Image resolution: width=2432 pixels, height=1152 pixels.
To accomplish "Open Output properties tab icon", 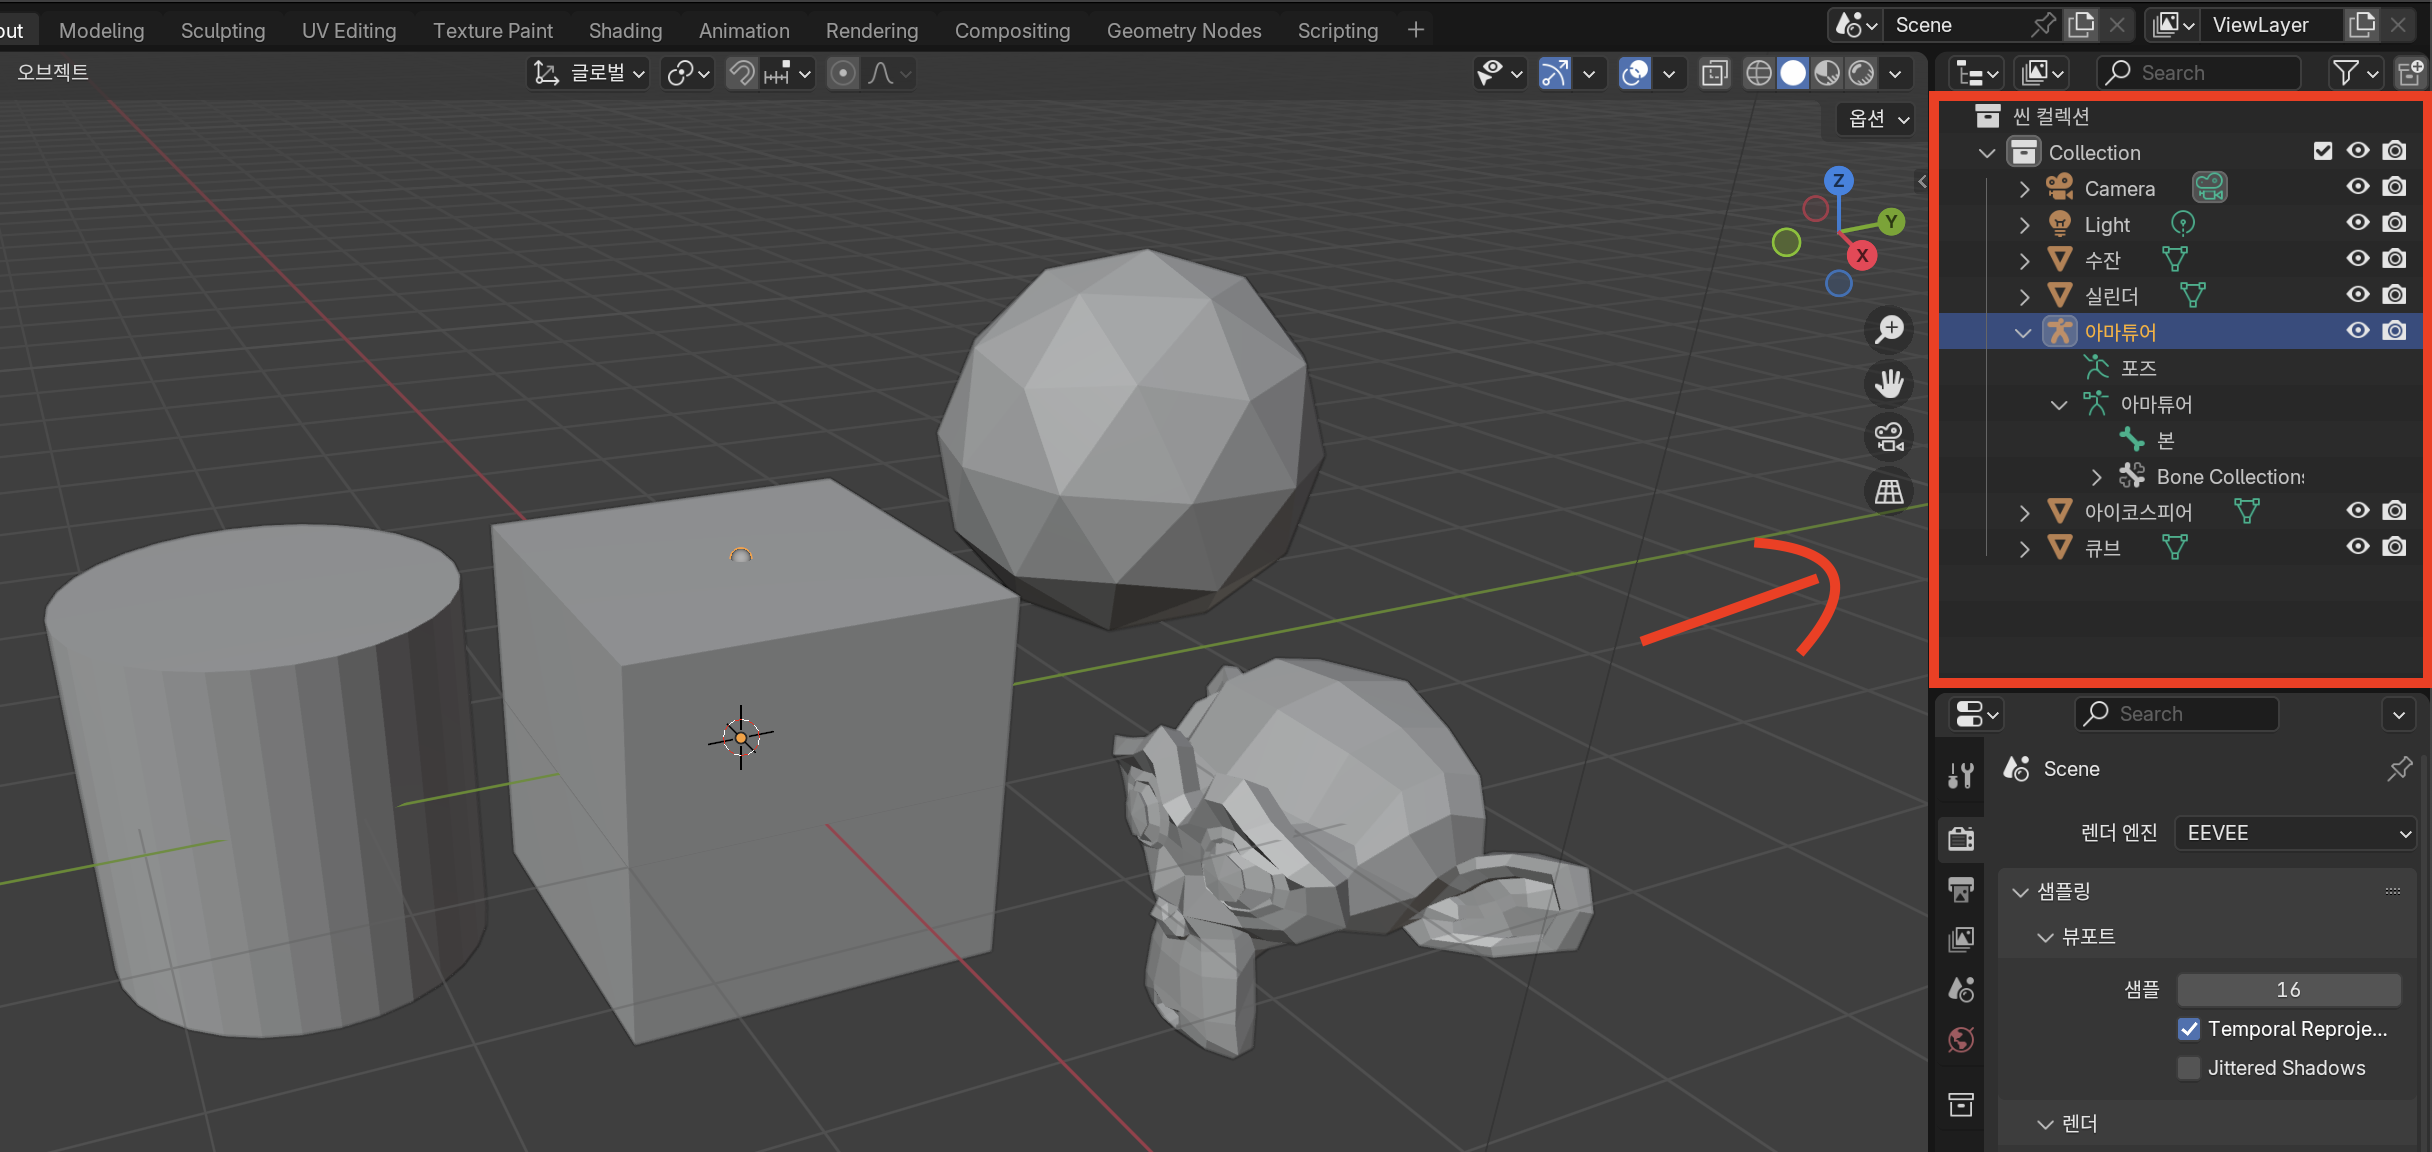I will pyautogui.click(x=1961, y=888).
